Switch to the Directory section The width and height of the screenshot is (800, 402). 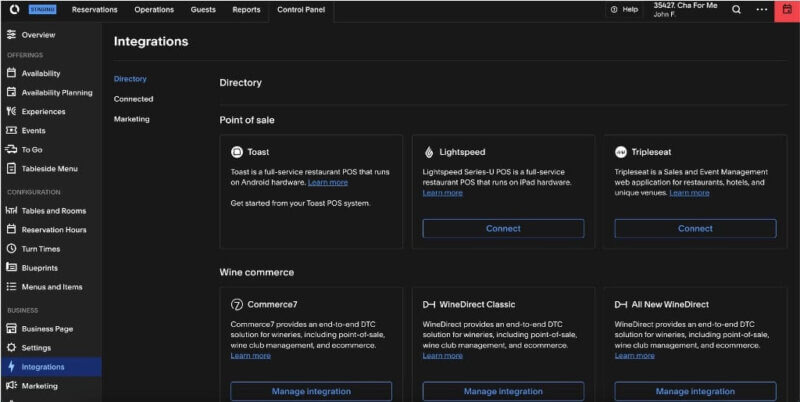tap(130, 79)
